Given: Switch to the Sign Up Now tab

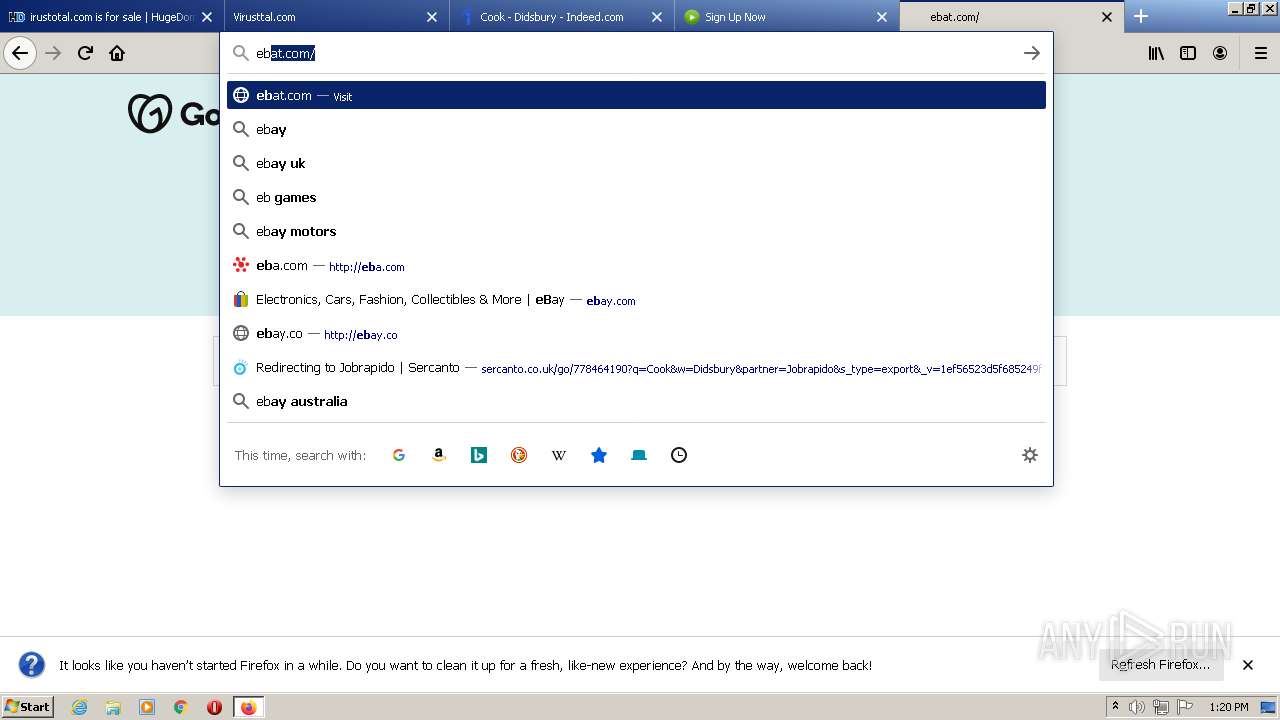Looking at the screenshot, I should click(x=785, y=17).
